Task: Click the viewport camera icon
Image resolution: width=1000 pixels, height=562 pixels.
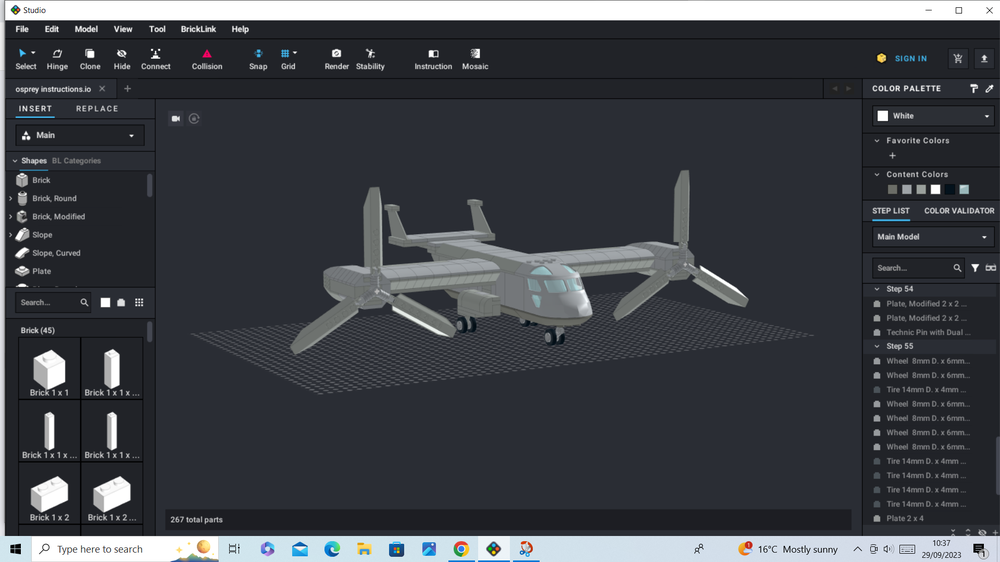Action: (175, 119)
